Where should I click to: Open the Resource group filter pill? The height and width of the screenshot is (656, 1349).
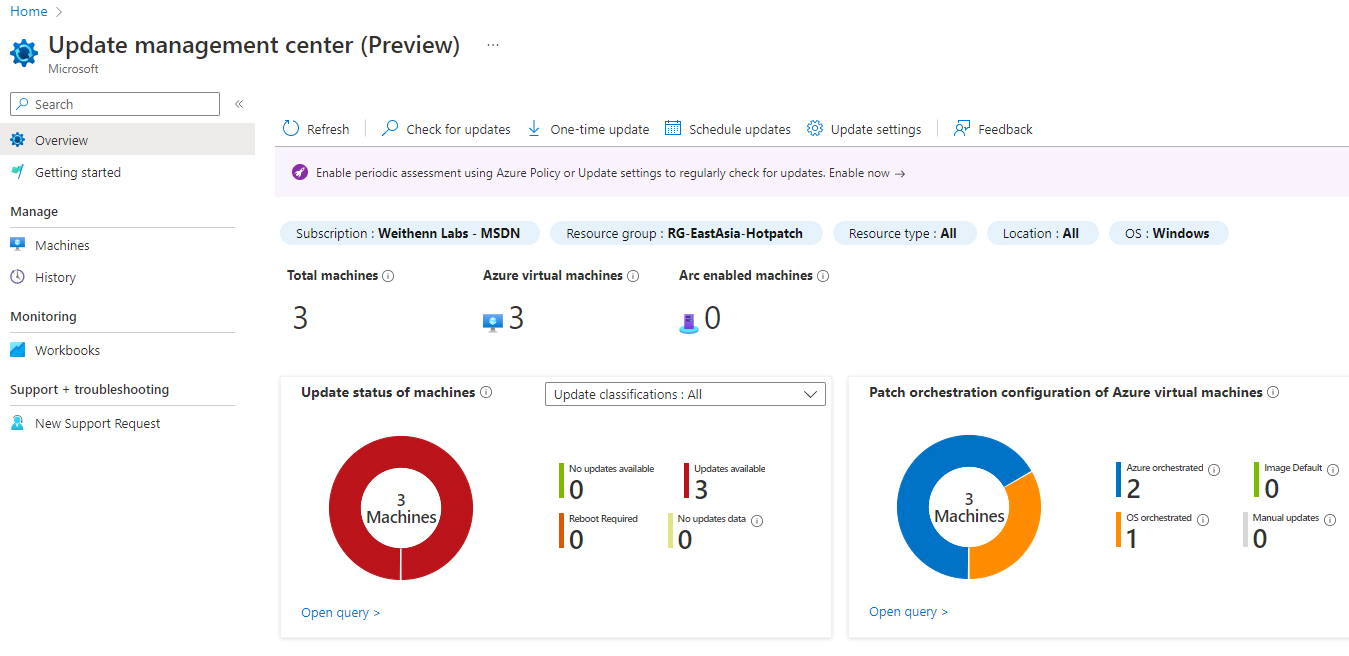[x=688, y=233]
